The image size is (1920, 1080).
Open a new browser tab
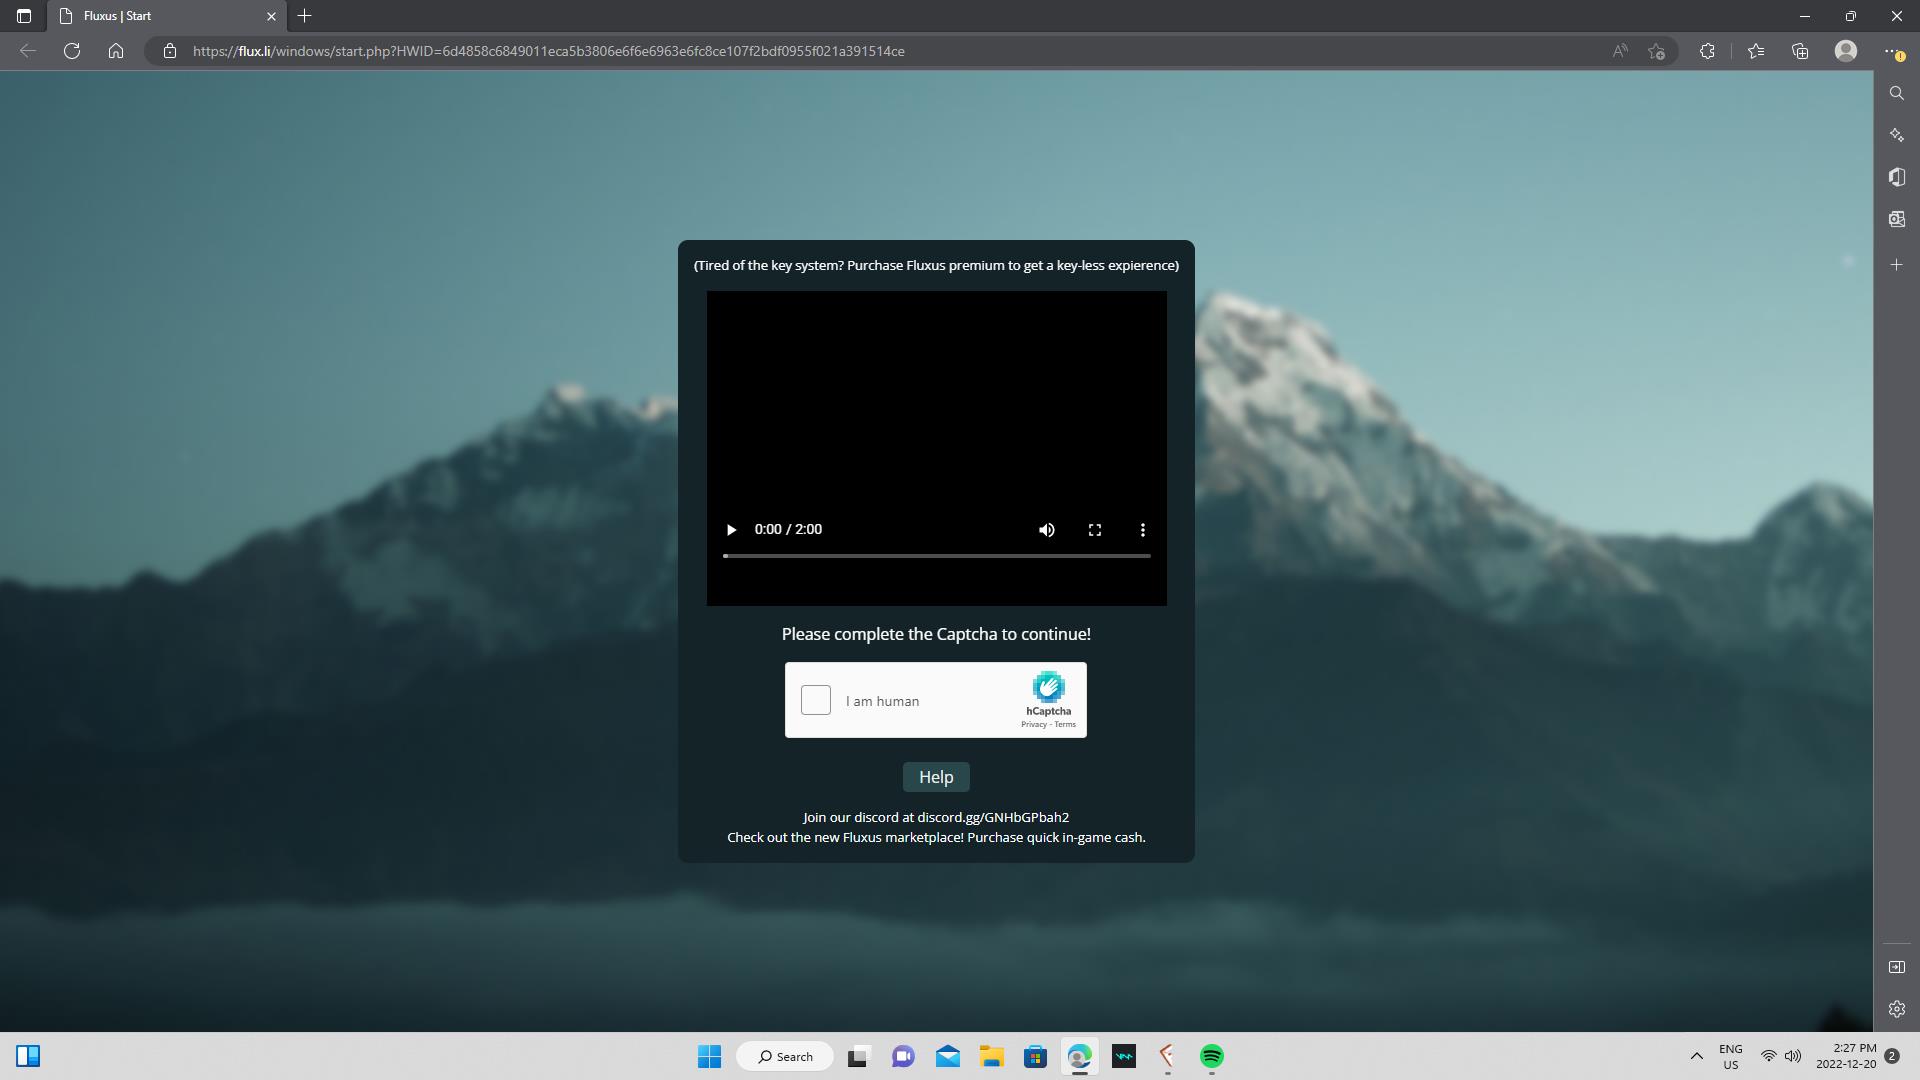pyautogui.click(x=305, y=16)
